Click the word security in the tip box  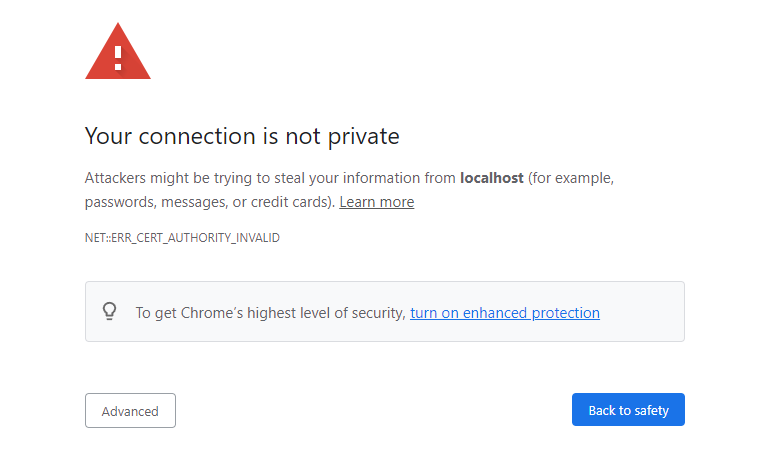point(379,313)
